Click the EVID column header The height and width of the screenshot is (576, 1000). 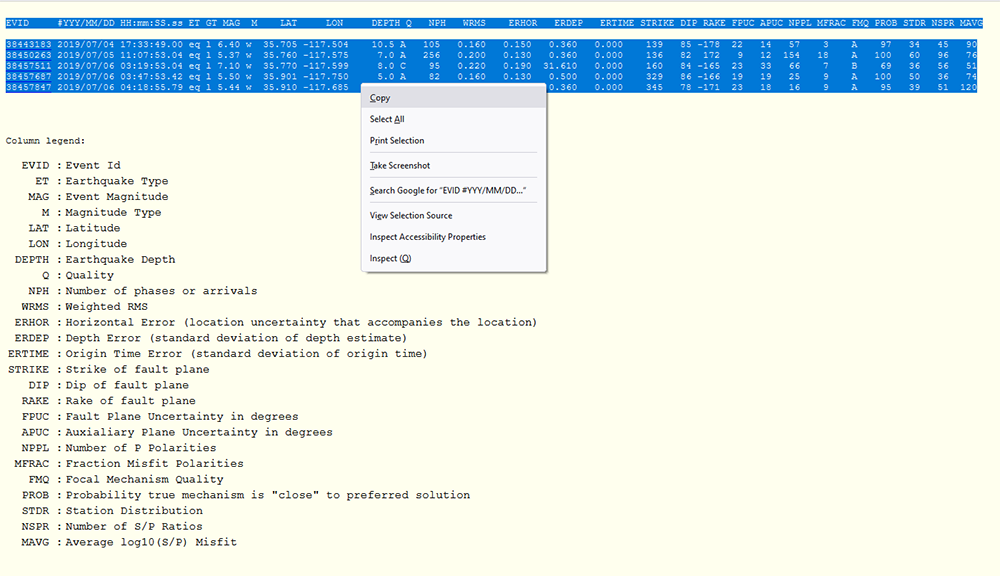(18, 22)
